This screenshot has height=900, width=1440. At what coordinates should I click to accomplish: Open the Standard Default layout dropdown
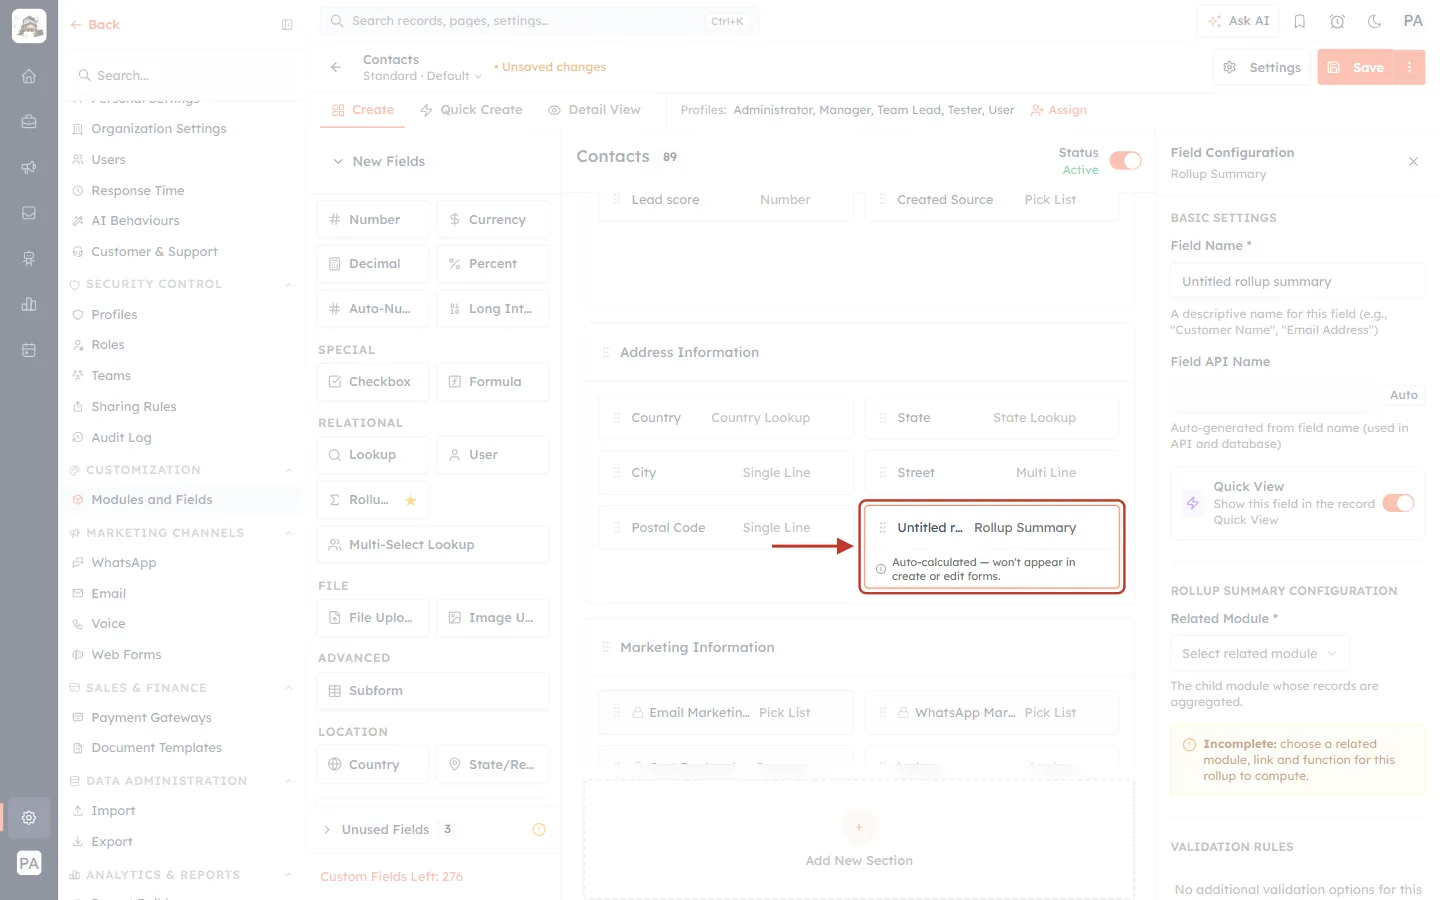[422, 76]
